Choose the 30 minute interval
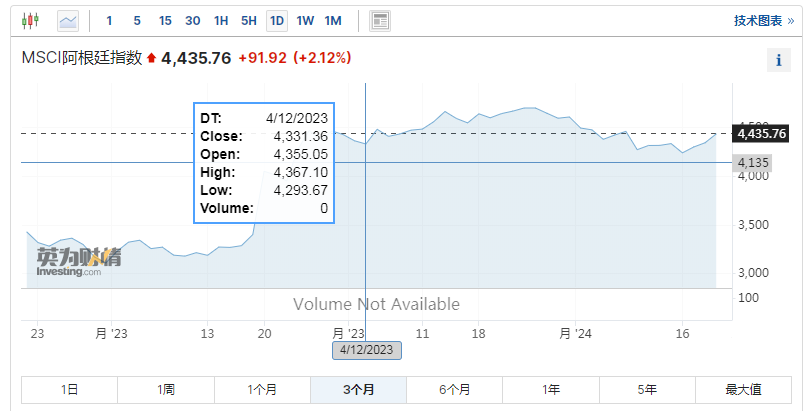Viewport: 806px width, 411px height. pyautogui.click(x=193, y=21)
